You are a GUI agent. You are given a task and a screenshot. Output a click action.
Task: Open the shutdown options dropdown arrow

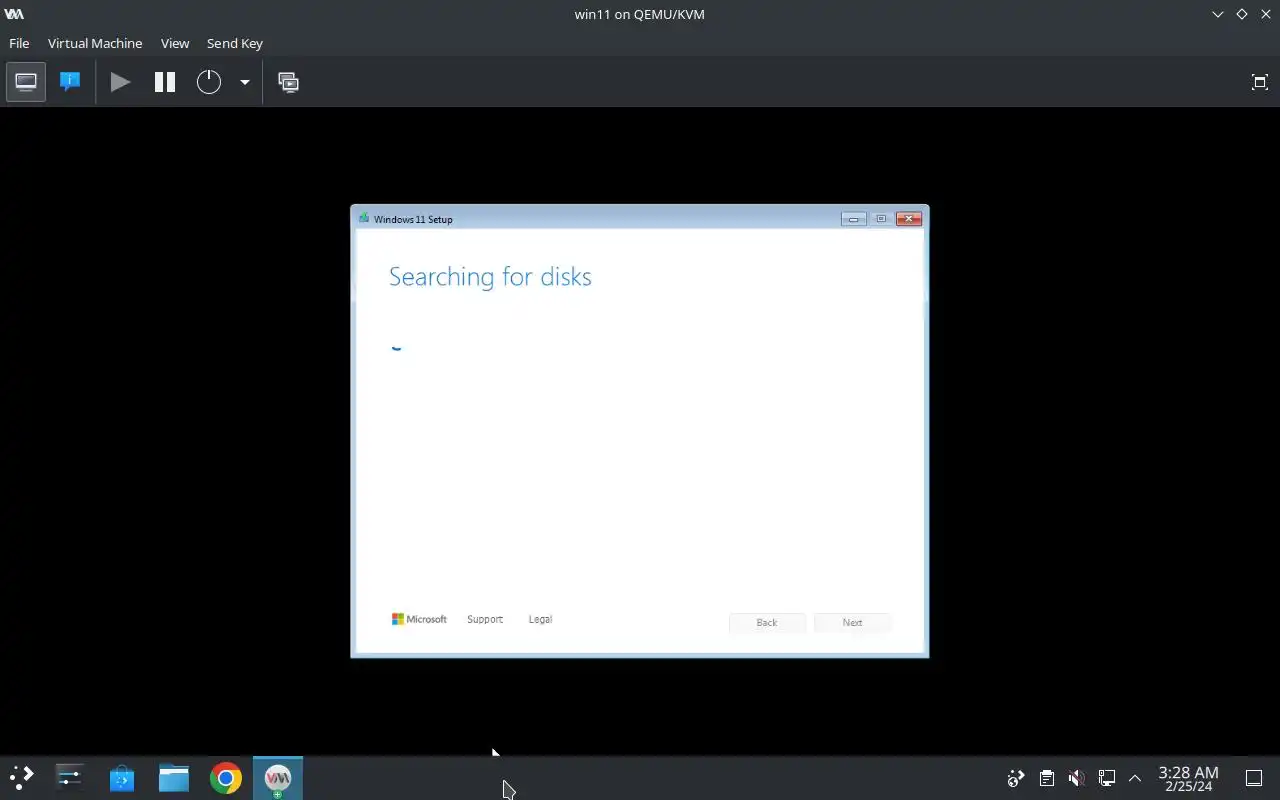tap(244, 82)
